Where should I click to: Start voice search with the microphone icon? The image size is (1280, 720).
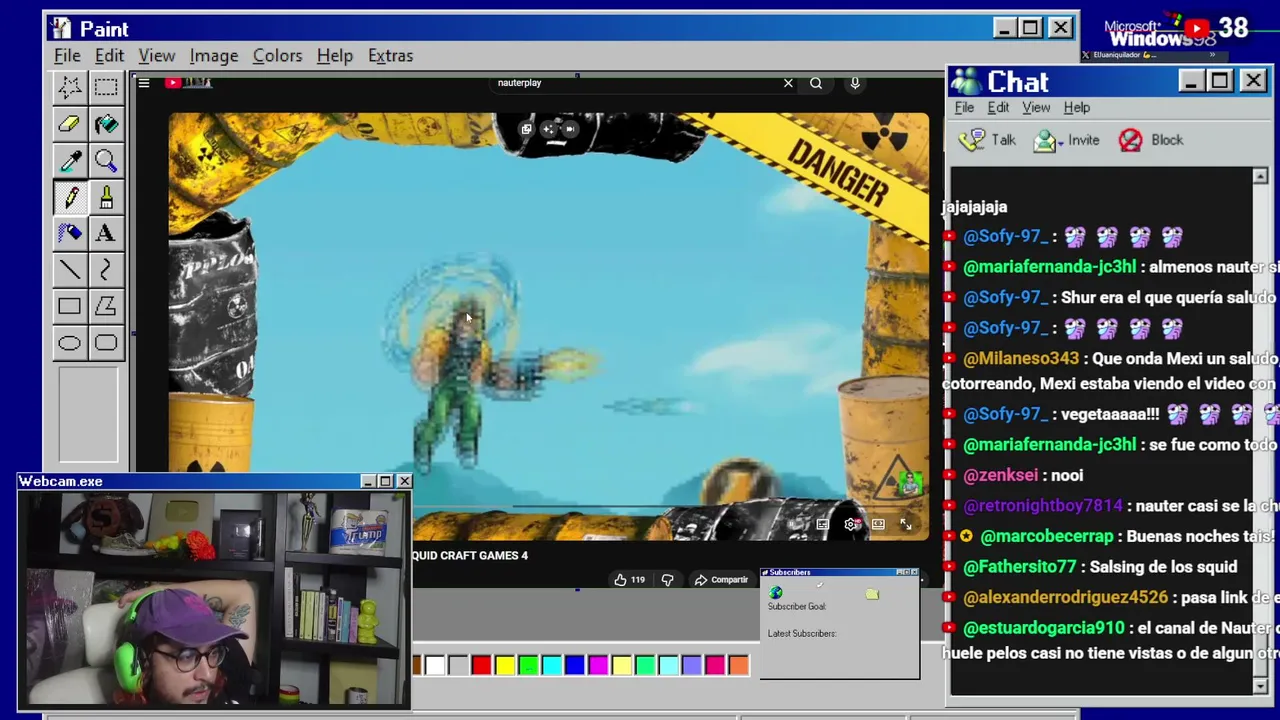coord(855,83)
